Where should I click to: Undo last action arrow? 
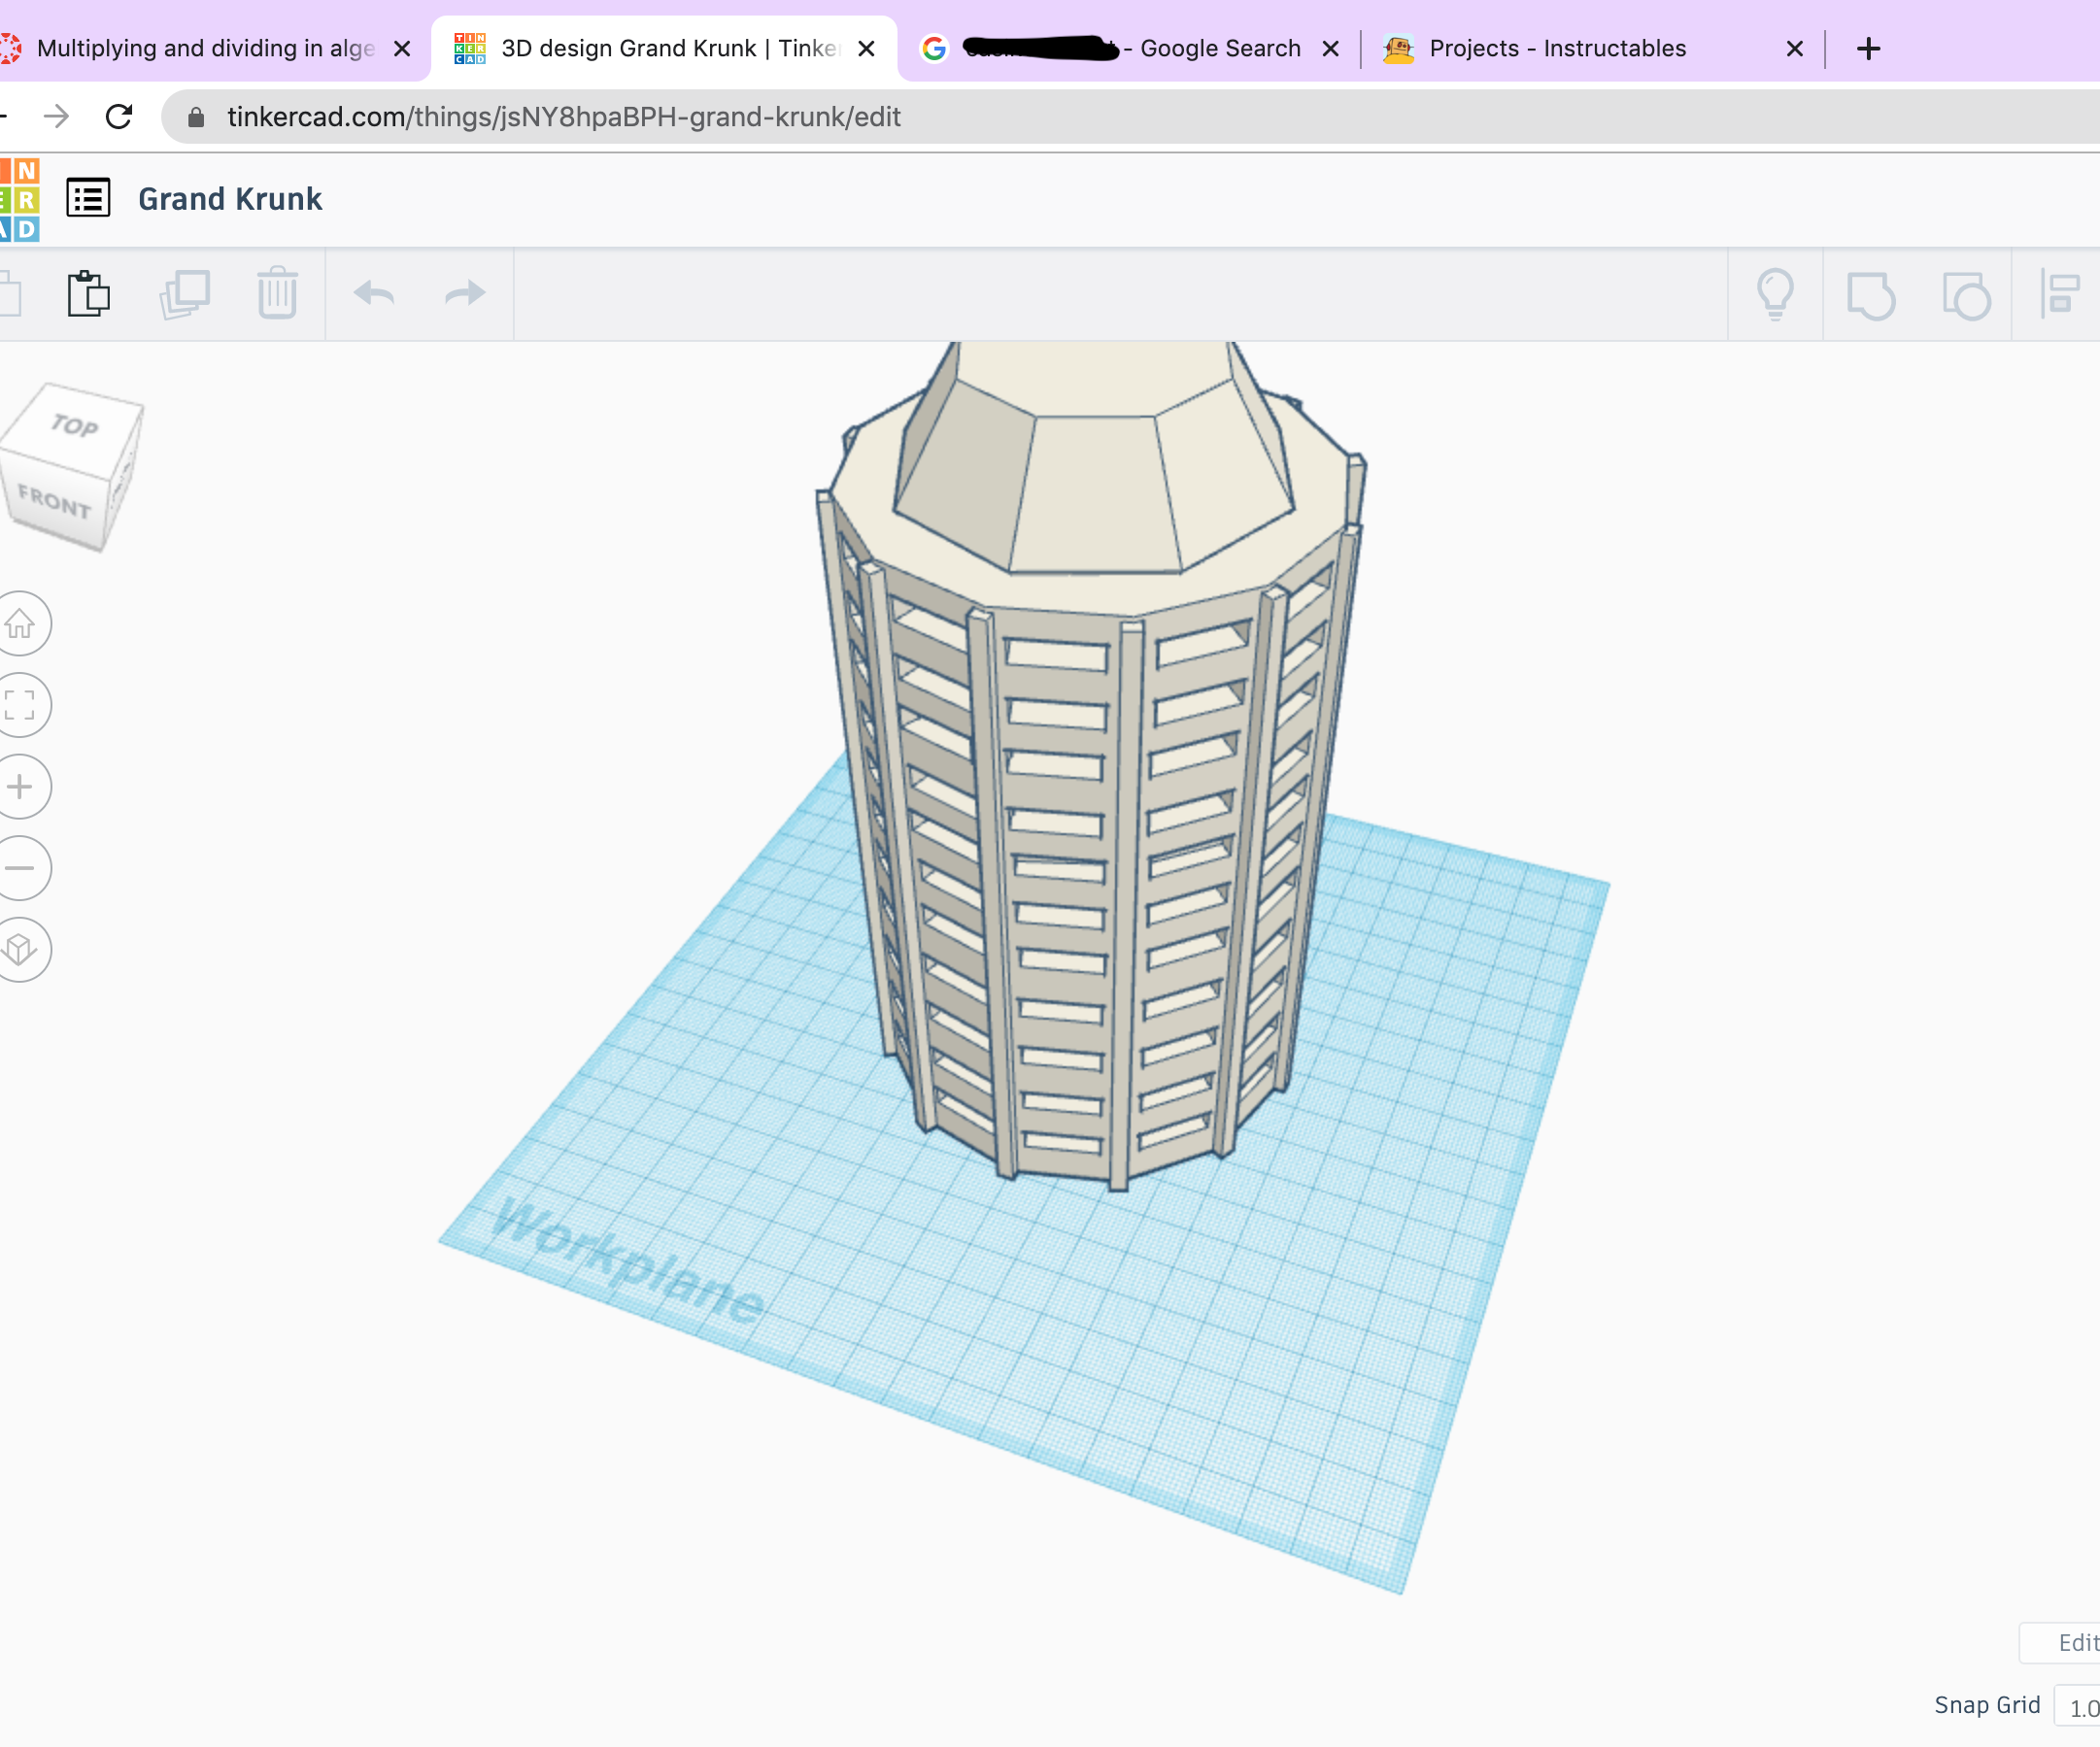(374, 294)
